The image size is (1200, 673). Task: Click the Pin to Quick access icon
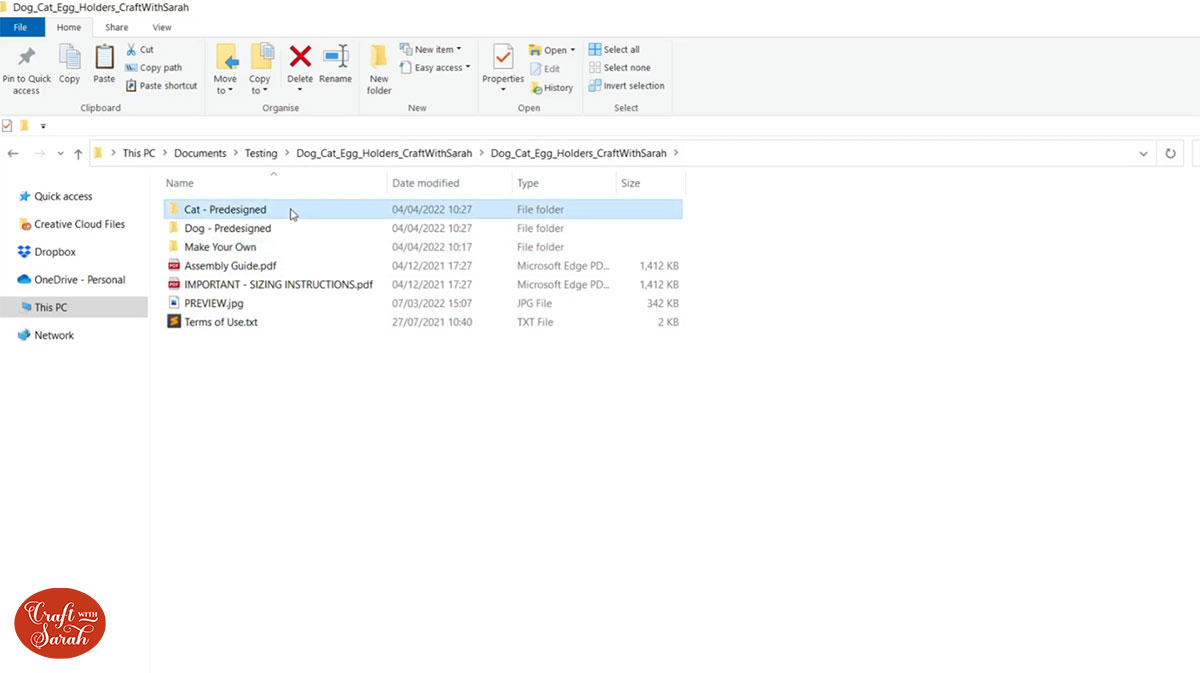pos(27,65)
